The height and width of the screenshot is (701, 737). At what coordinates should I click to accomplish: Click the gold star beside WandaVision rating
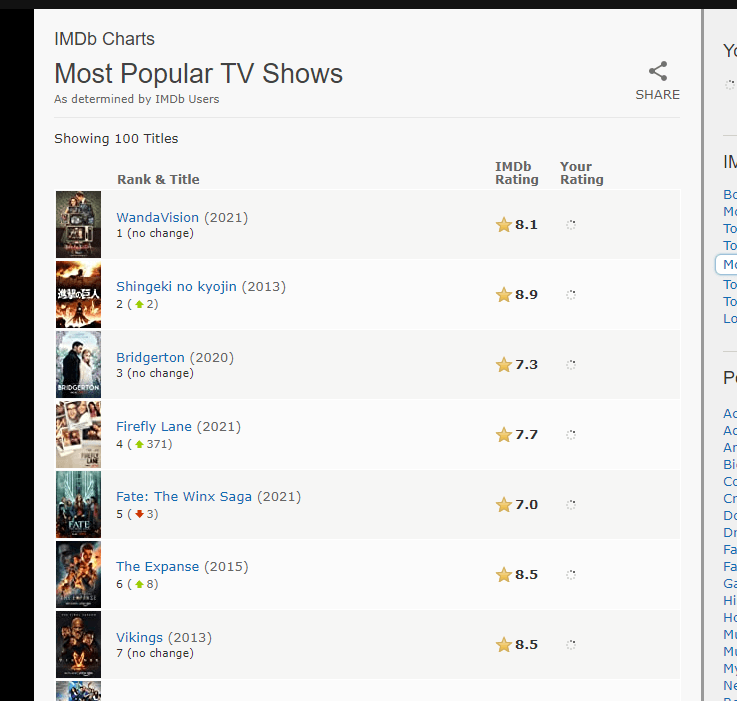pyautogui.click(x=504, y=225)
